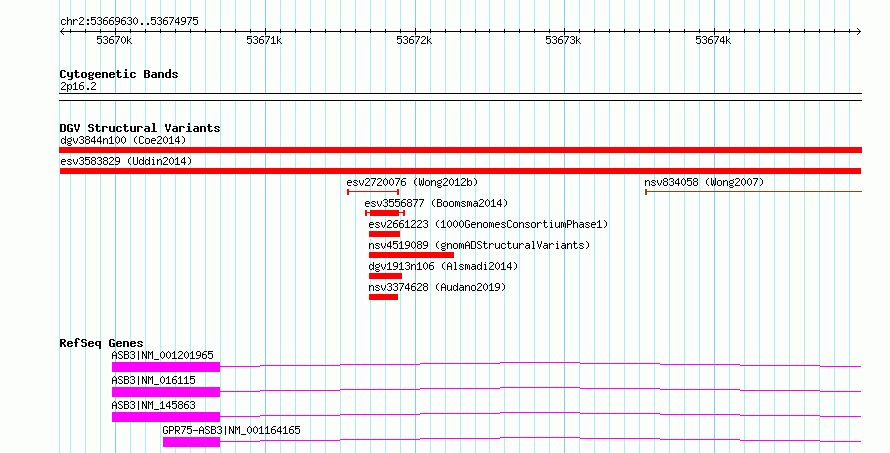Select the dgv1913n106 red bar
The image size is (890, 453).
[385, 276]
